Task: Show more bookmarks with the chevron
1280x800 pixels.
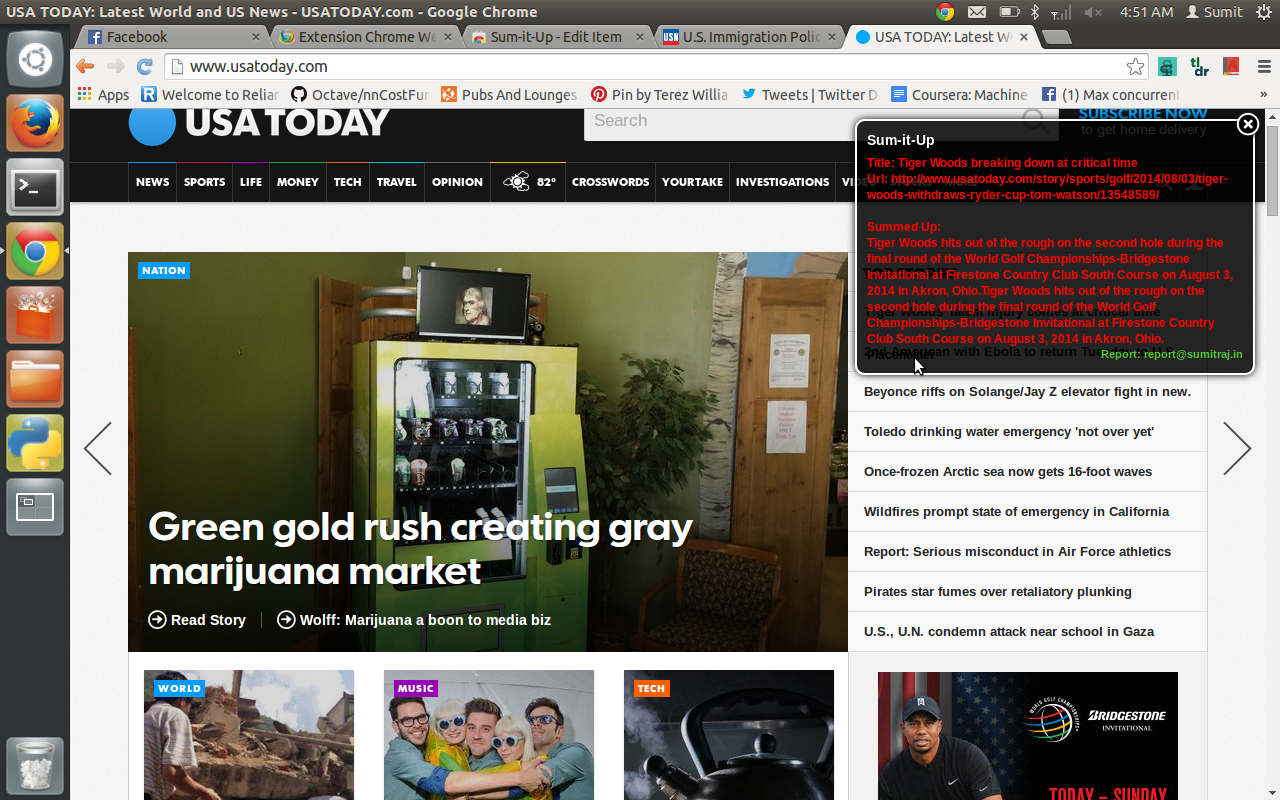Action: (1264, 95)
